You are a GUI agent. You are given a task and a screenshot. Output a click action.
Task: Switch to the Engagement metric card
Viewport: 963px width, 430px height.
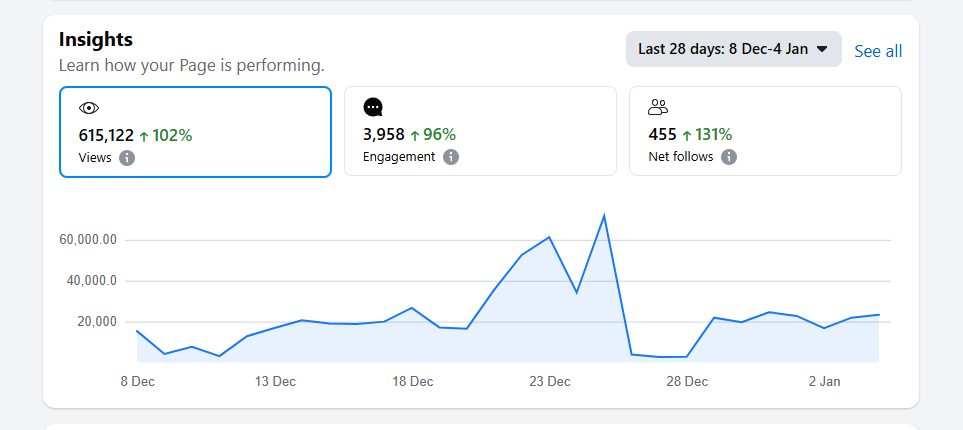coord(480,131)
